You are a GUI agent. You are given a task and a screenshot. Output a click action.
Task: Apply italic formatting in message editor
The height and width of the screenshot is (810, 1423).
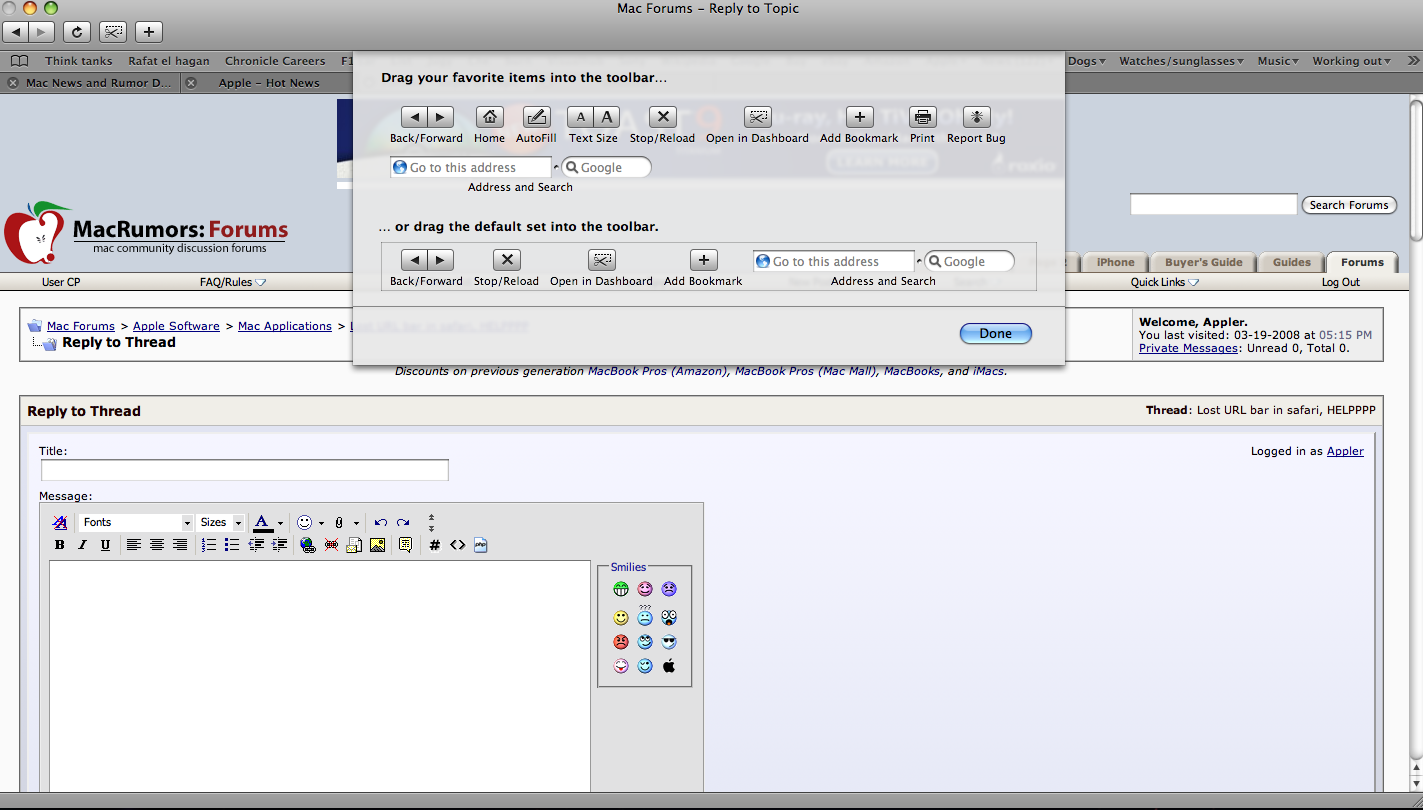tap(82, 545)
